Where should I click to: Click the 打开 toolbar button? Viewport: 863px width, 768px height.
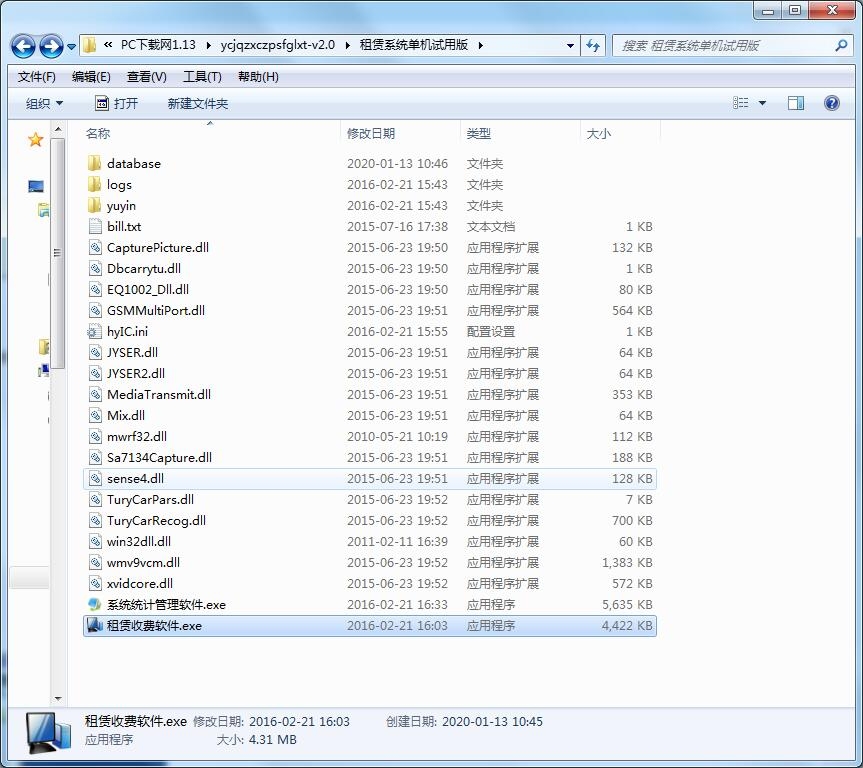click(x=117, y=104)
